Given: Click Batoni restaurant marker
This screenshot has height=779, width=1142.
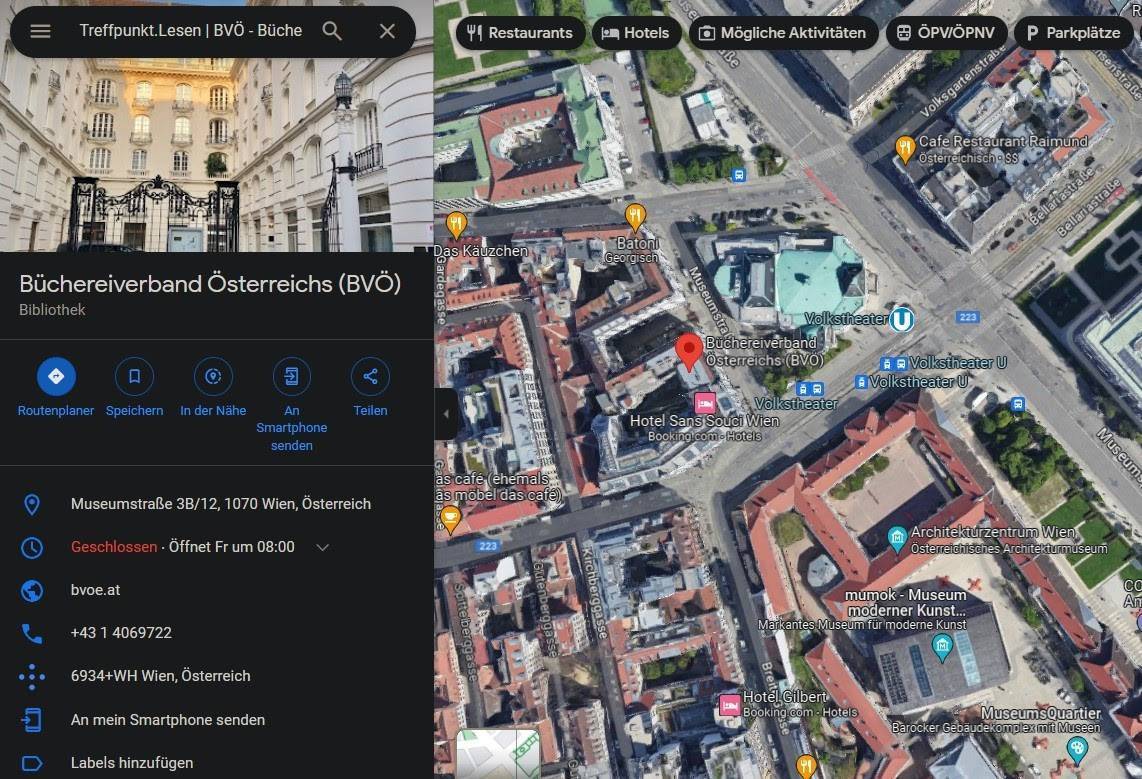Looking at the screenshot, I should pyautogui.click(x=635, y=216).
